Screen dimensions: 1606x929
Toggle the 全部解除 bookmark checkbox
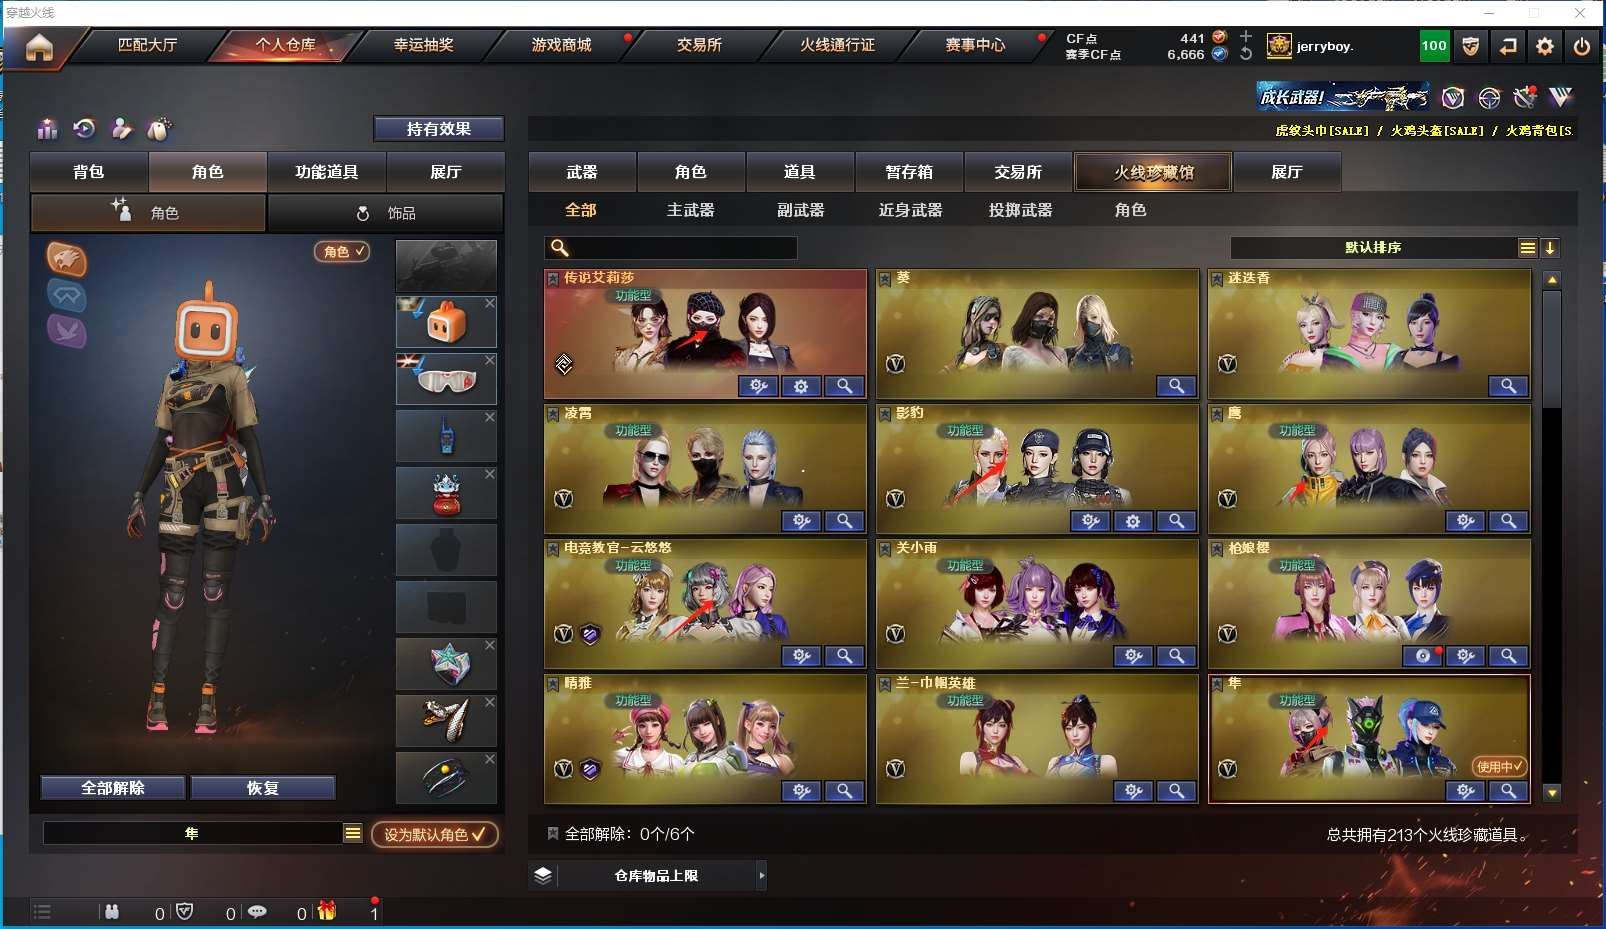point(552,833)
